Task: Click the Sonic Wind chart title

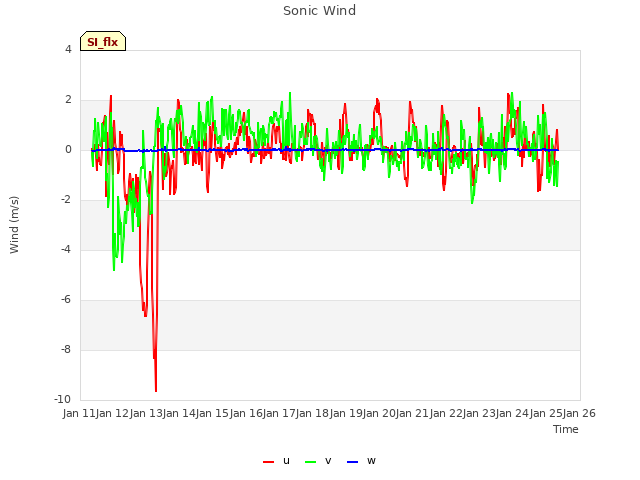Action: click(x=320, y=11)
